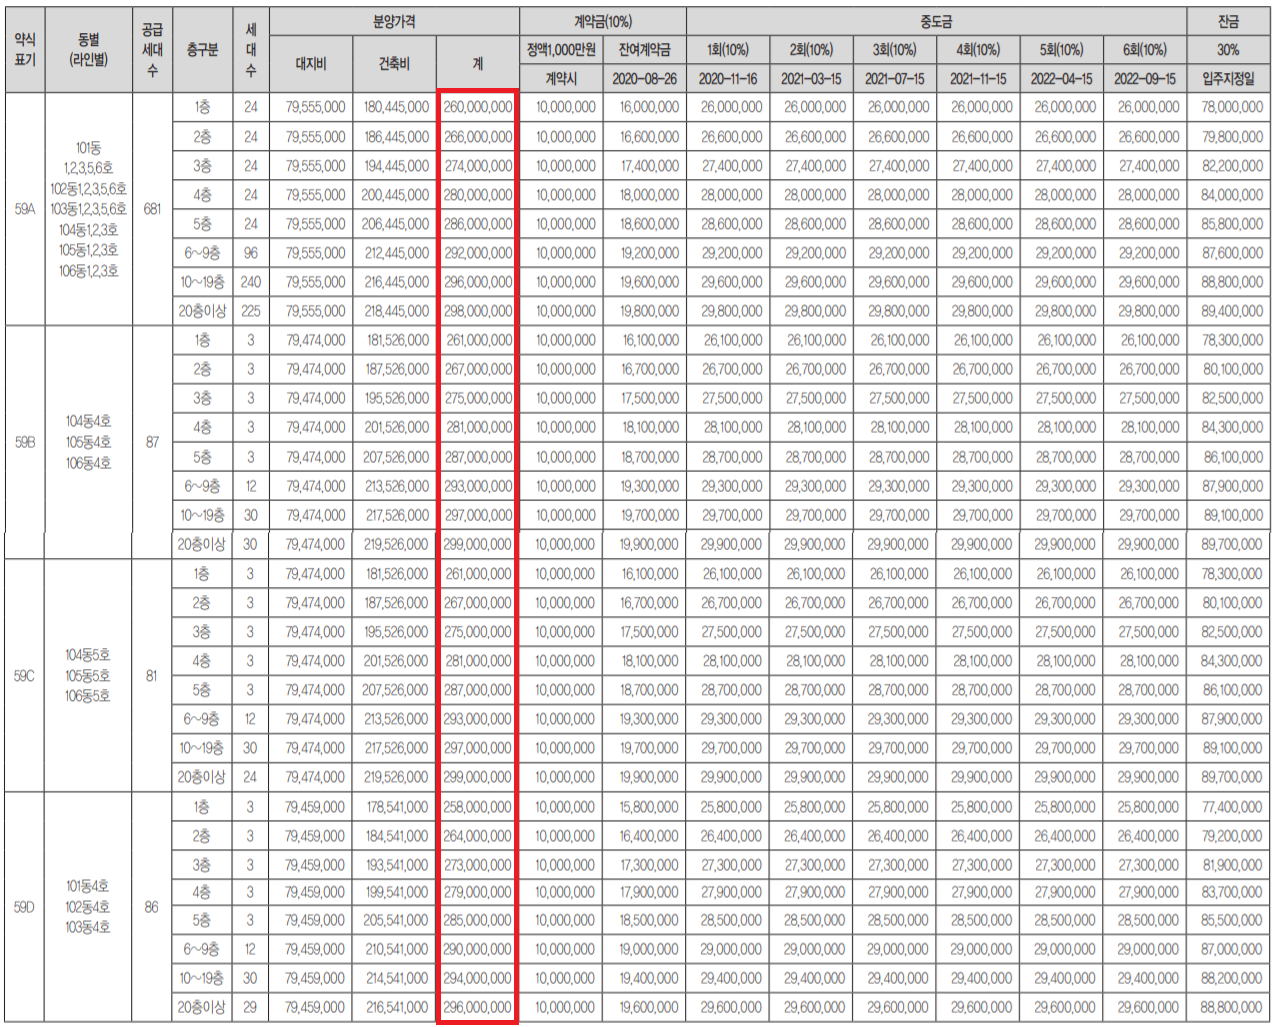The image size is (1276, 1027).
Task: Select total price 258,000,000
Action: pos(478,807)
